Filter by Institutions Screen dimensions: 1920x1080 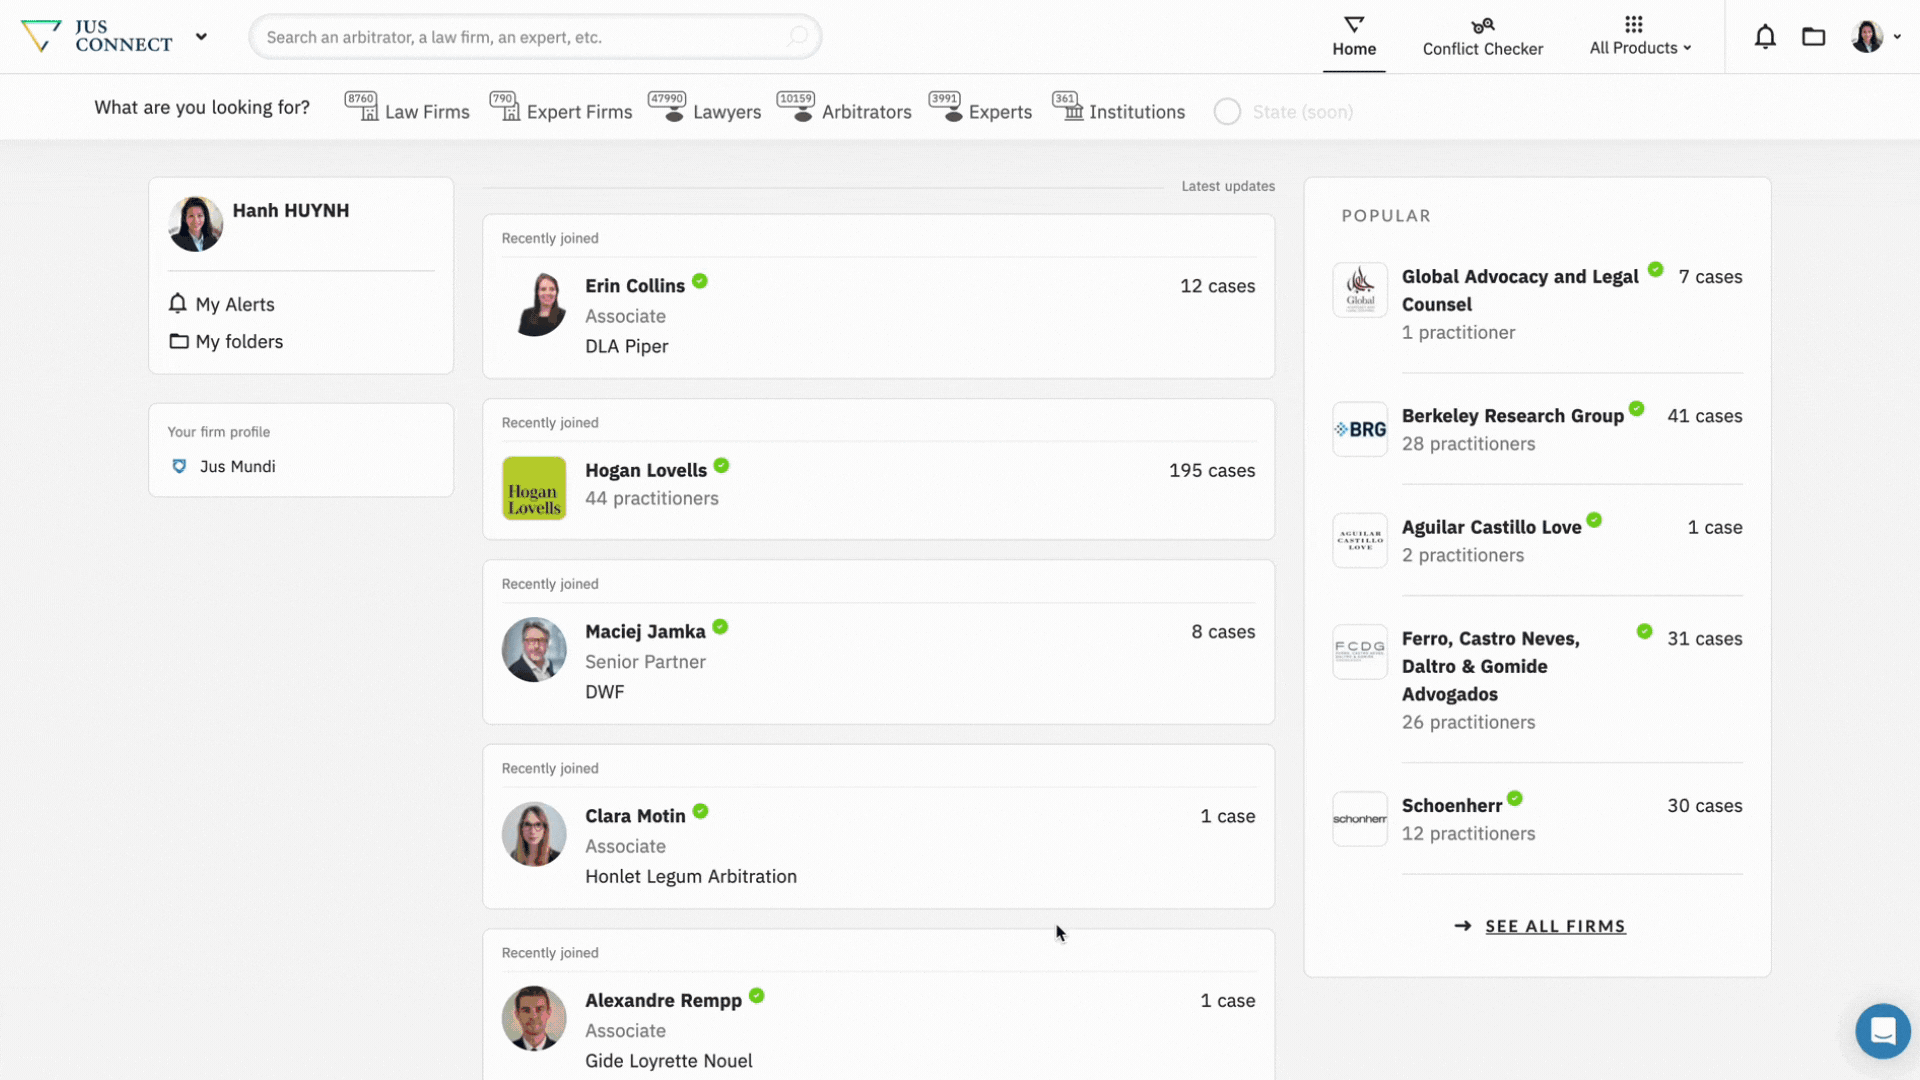(1118, 108)
